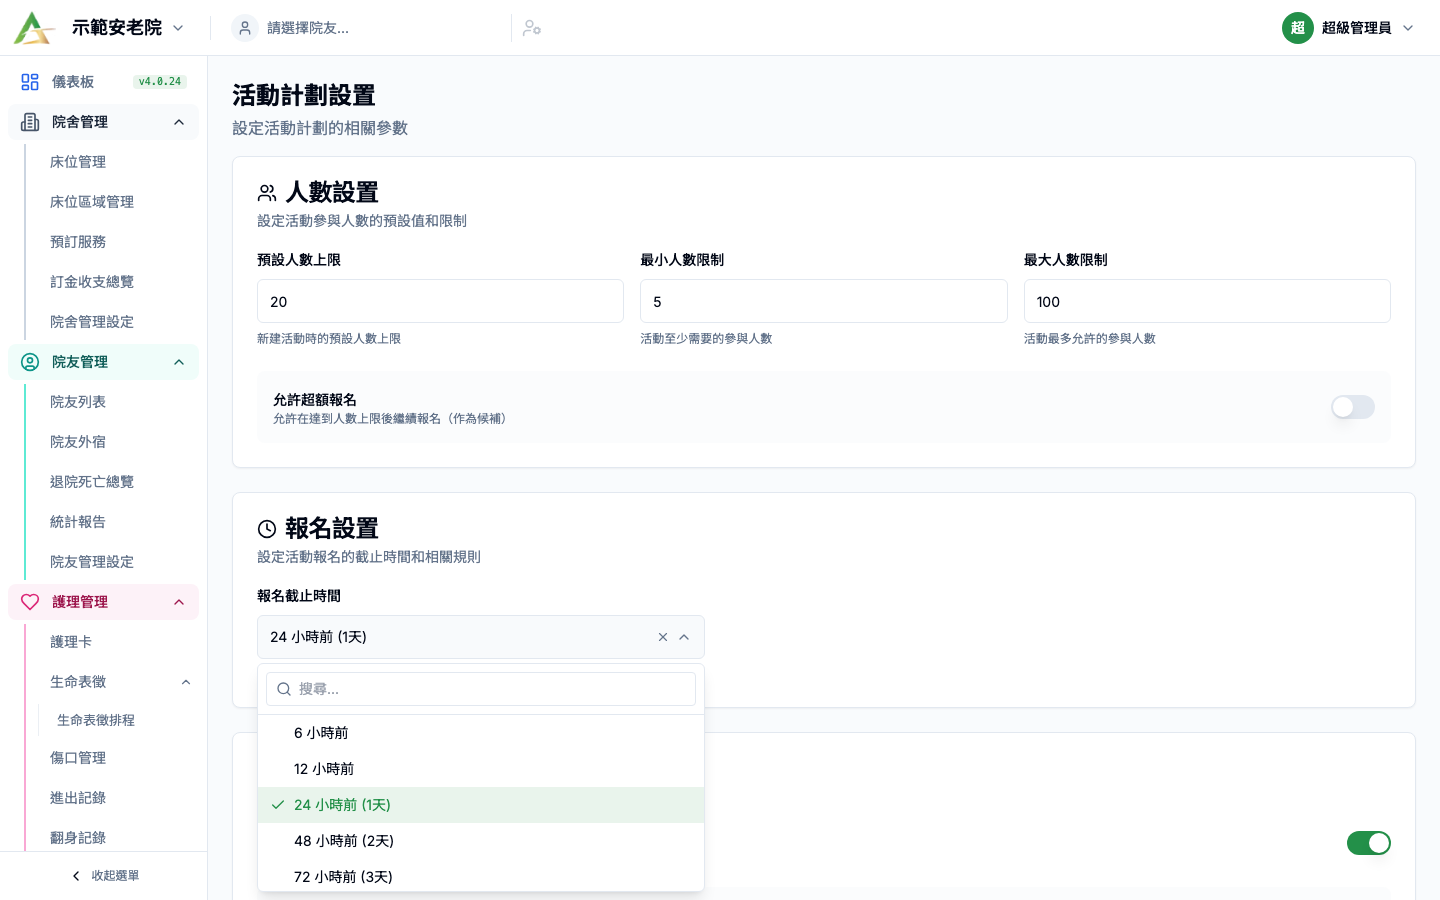The image size is (1440, 900).
Task: Toggle the green enabled switch at lower right
Action: (1369, 843)
